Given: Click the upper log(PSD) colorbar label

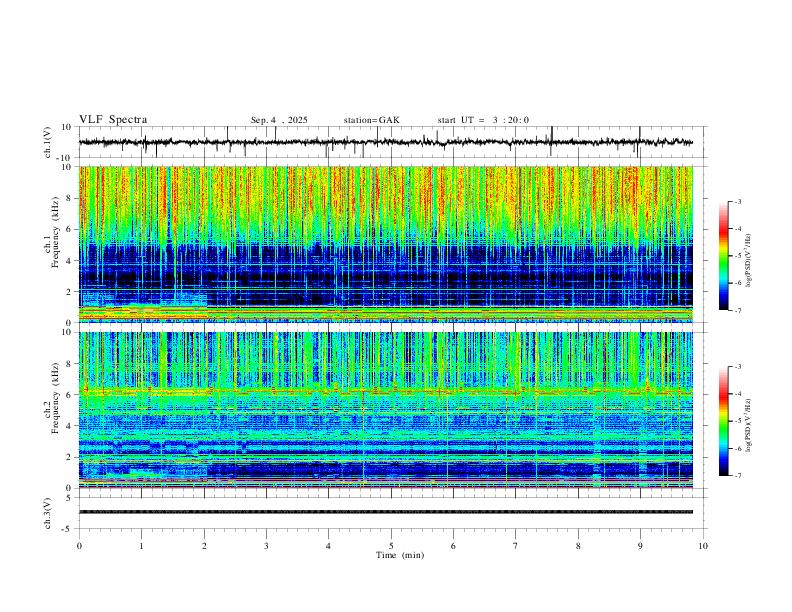Looking at the screenshot, I should click(x=749, y=261).
